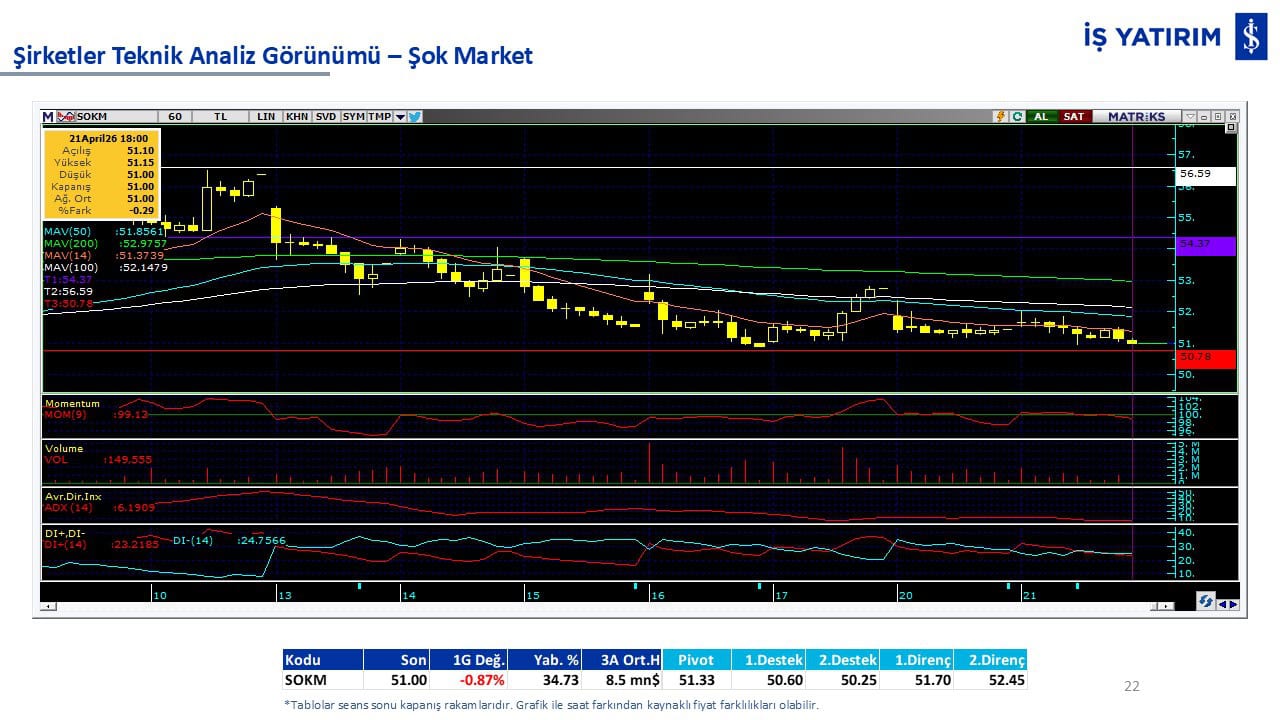1280x720 pixels.
Task: Open the triangle menu beside MATRIKS
Action: 1189,117
